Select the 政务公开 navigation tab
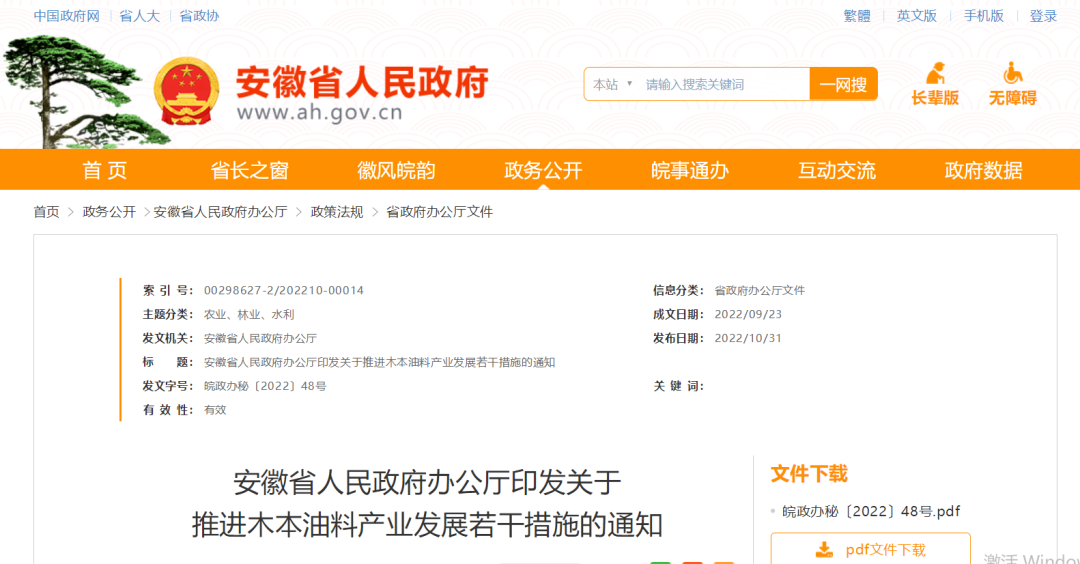 click(x=543, y=170)
